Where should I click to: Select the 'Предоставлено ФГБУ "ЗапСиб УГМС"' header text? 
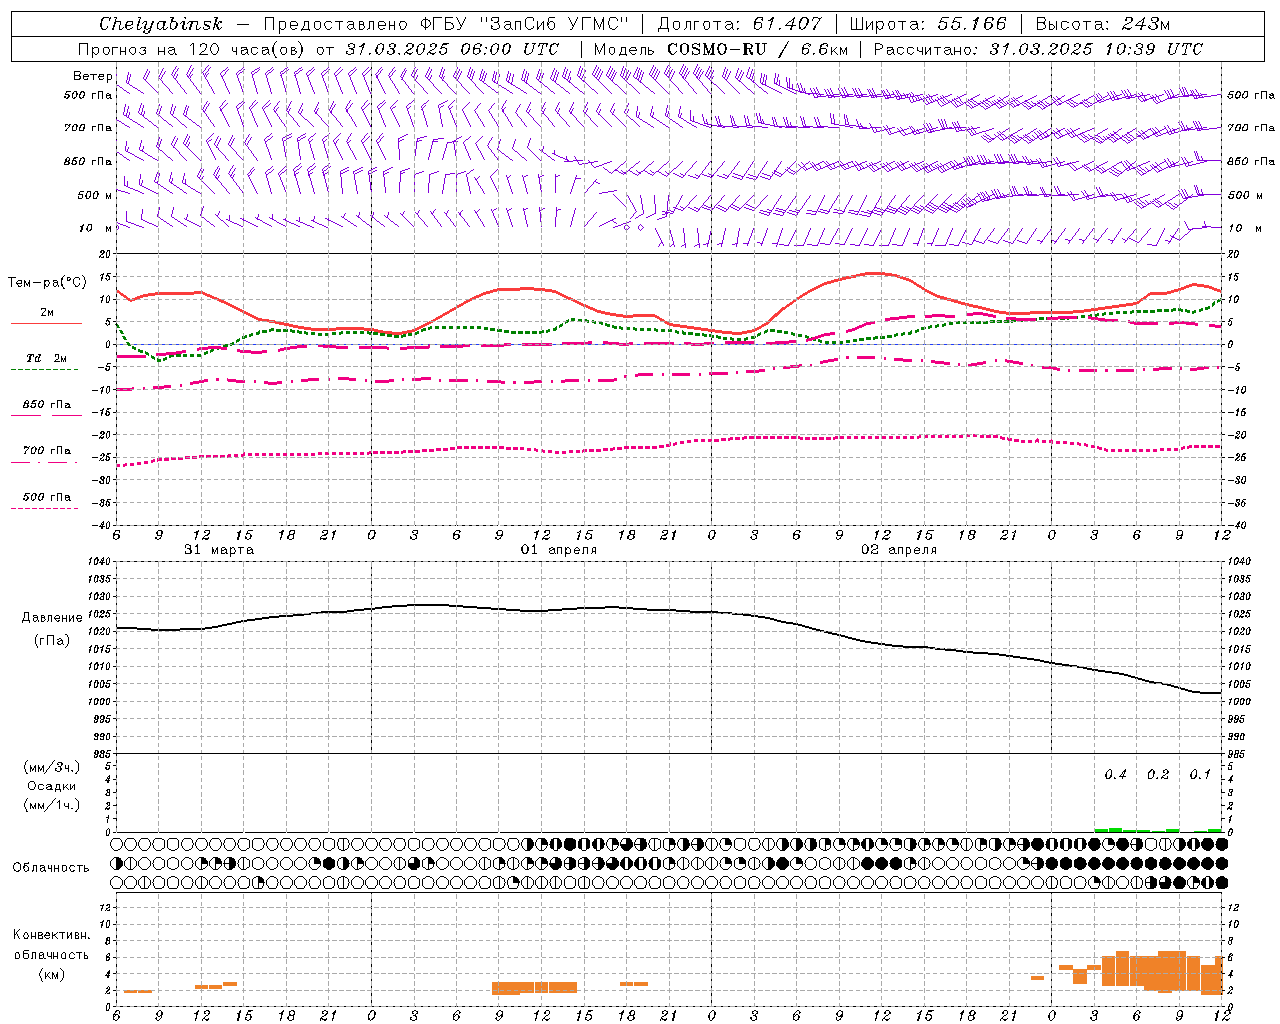tap(446, 24)
